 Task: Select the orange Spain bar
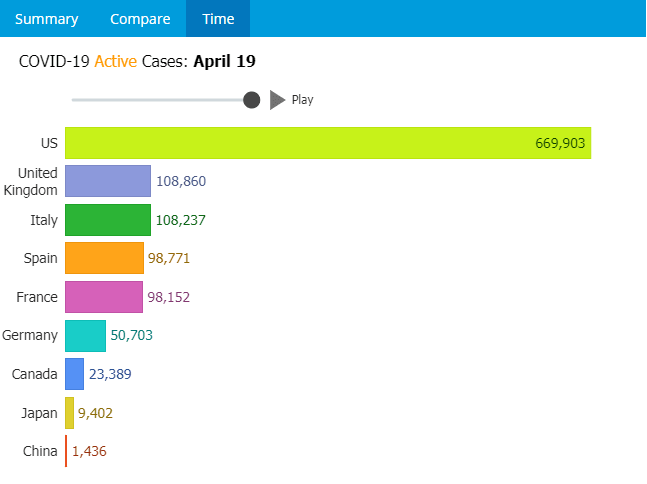pos(104,258)
